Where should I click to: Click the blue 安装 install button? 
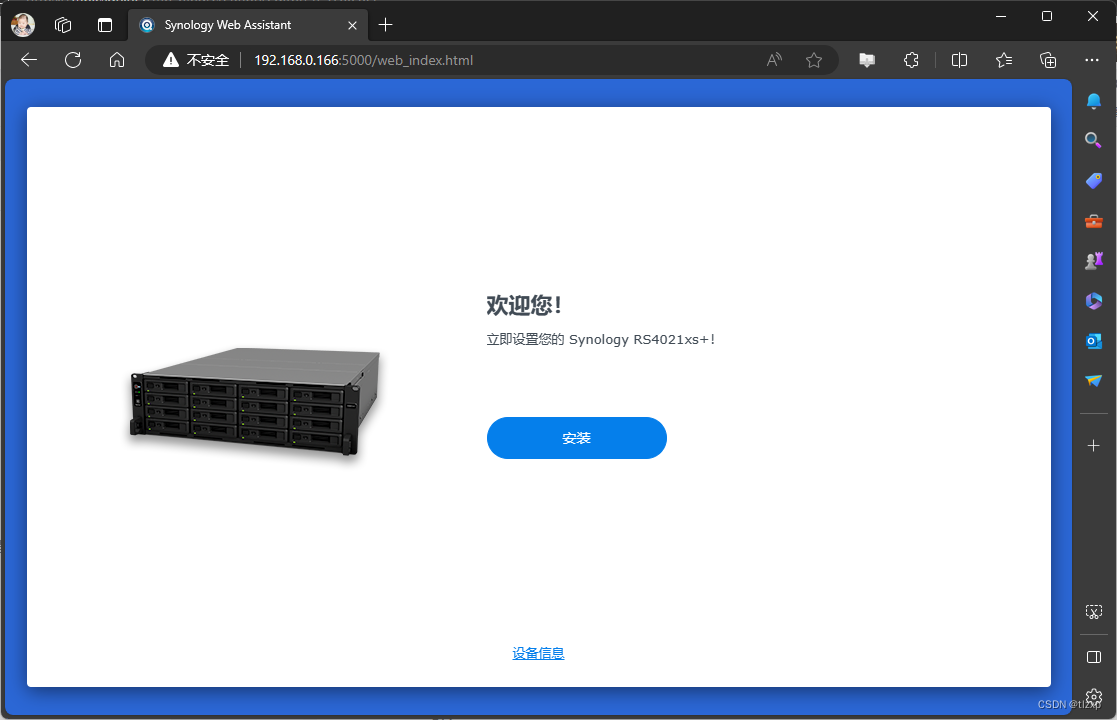pyautogui.click(x=576, y=438)
